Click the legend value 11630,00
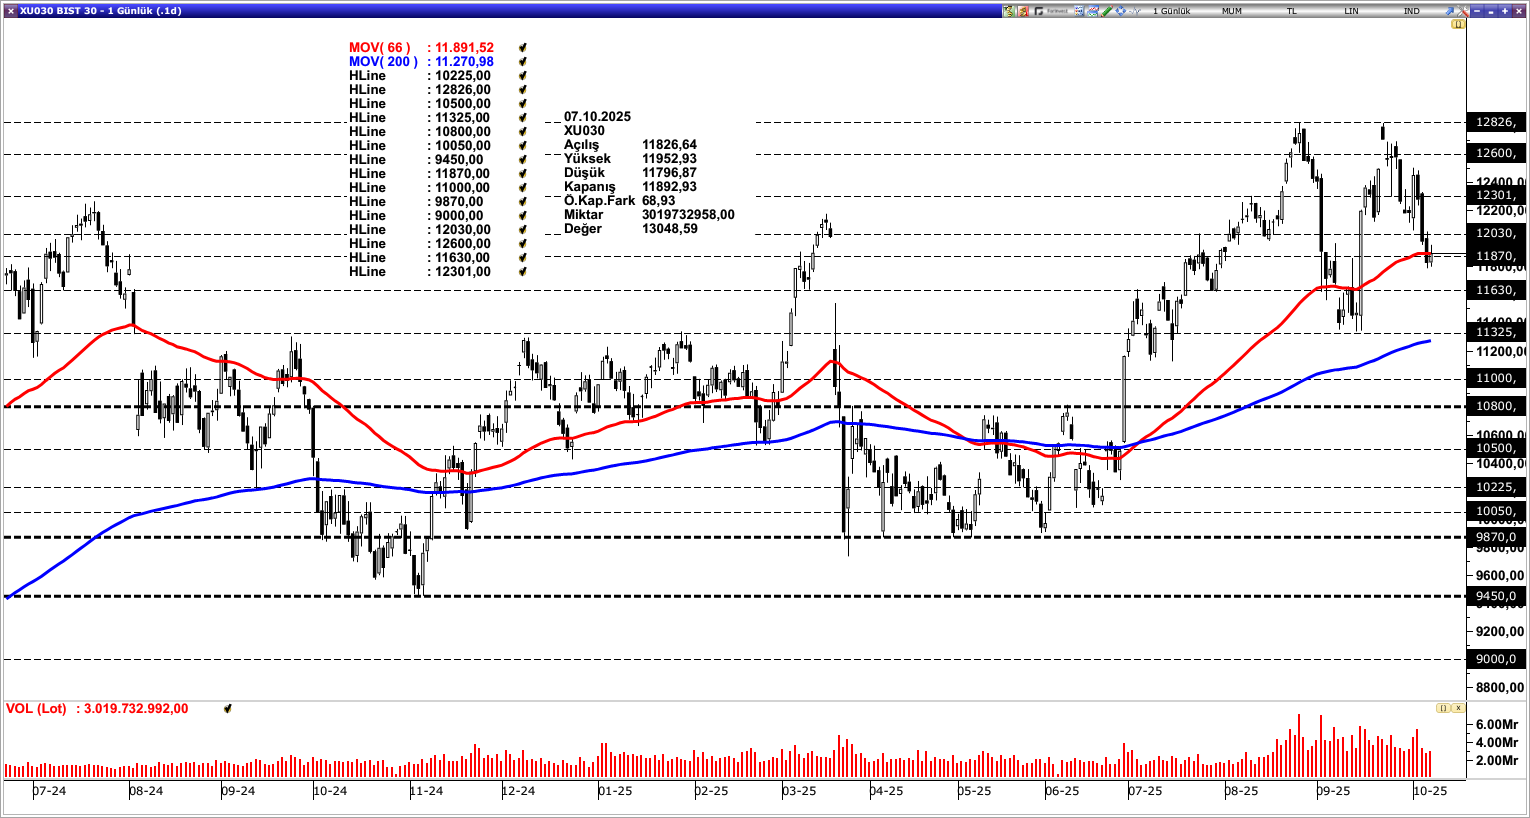The height and width of the screenshot is (818, 1530). [463, 258]
